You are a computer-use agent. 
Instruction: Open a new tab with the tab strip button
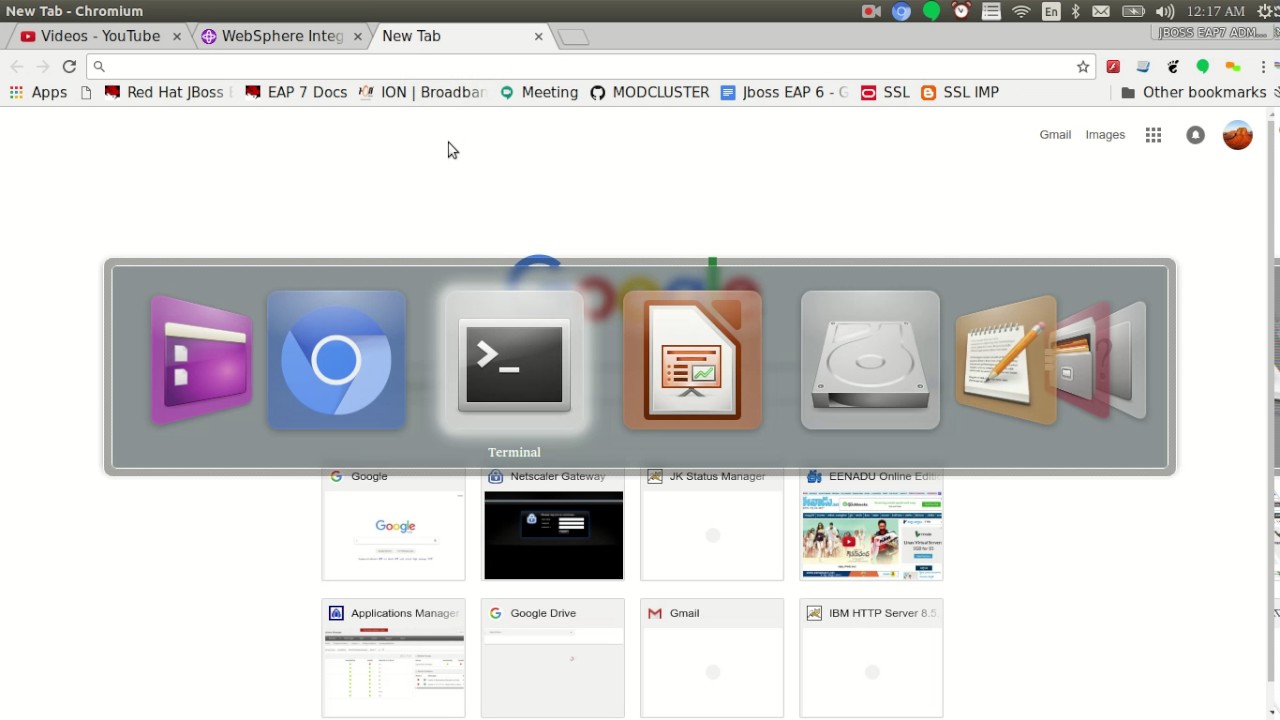click(573, 37)
